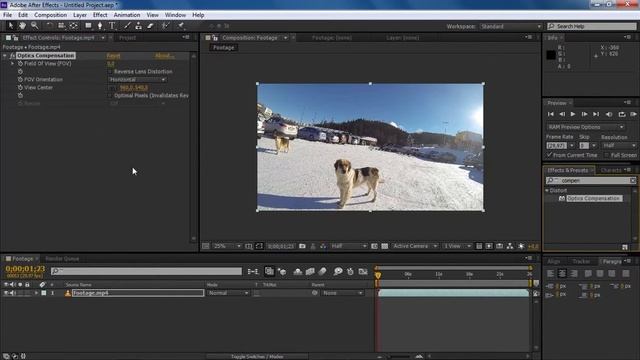
Task: Open 1 View layout dropdown
Action: coord(457,246)
